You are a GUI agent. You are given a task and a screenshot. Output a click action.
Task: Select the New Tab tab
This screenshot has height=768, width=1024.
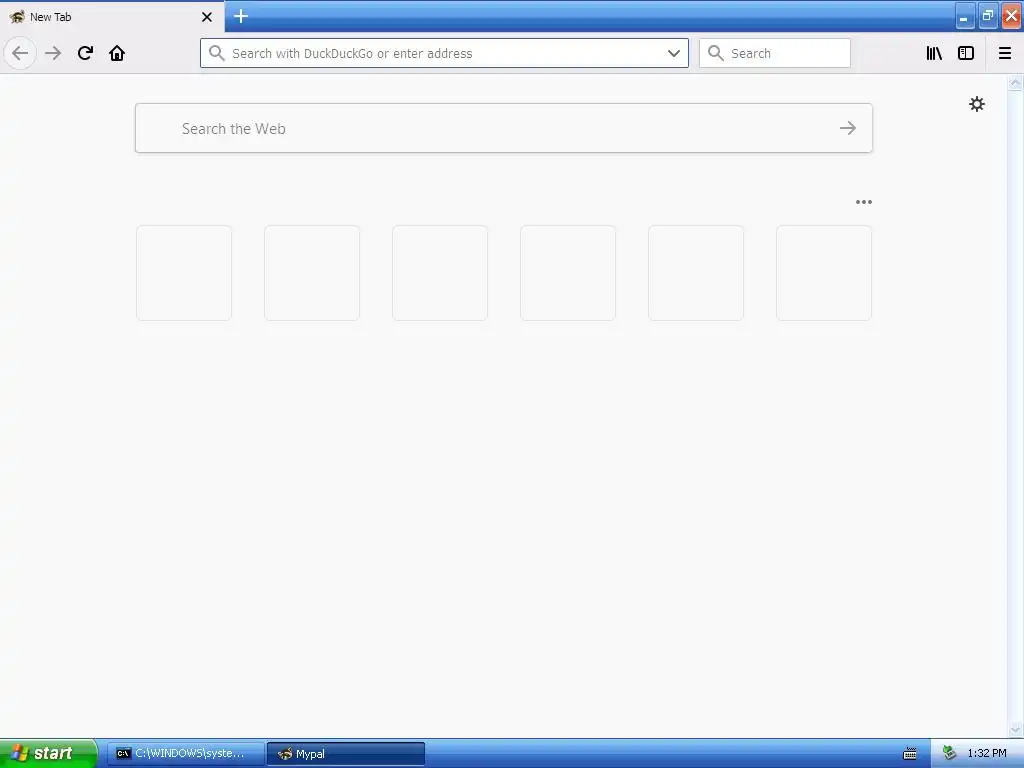[112, 17]
